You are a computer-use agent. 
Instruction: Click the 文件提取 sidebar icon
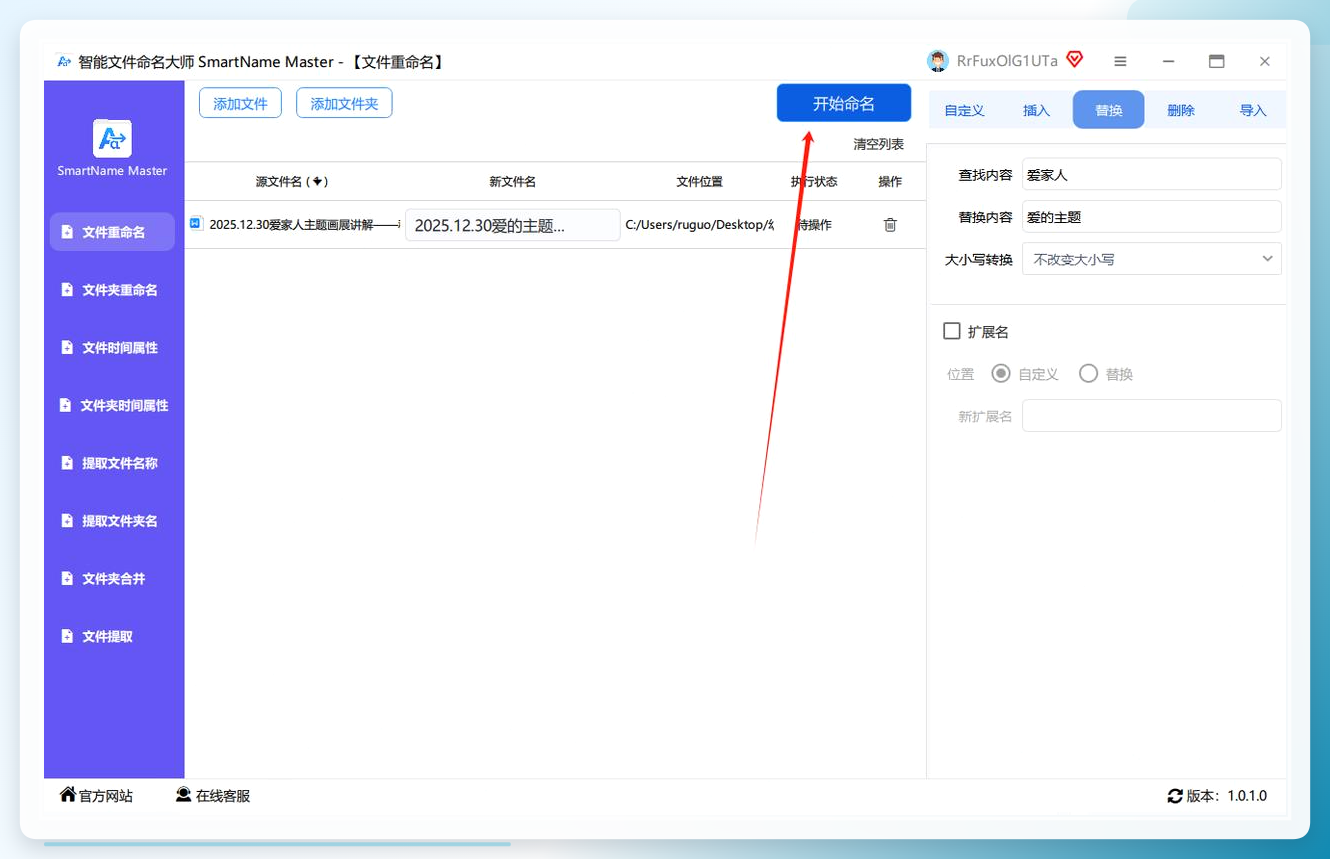(67, 636)
